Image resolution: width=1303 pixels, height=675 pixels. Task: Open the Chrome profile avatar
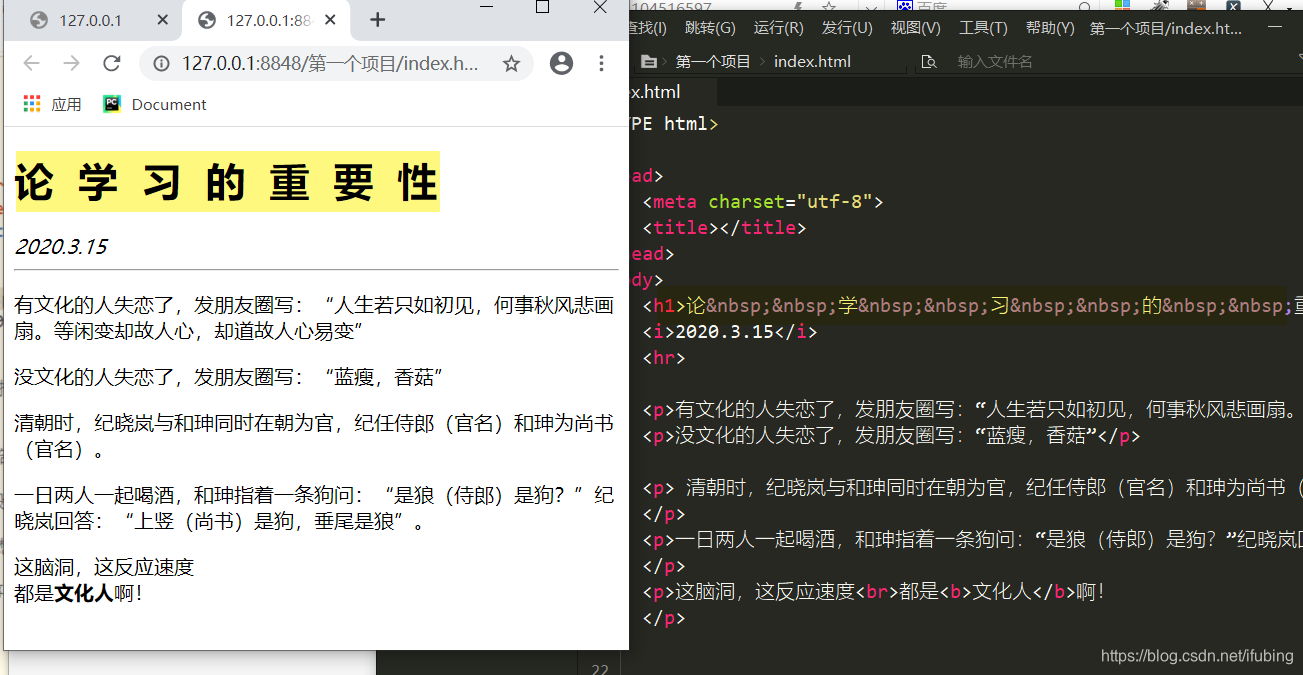point(562,64)
